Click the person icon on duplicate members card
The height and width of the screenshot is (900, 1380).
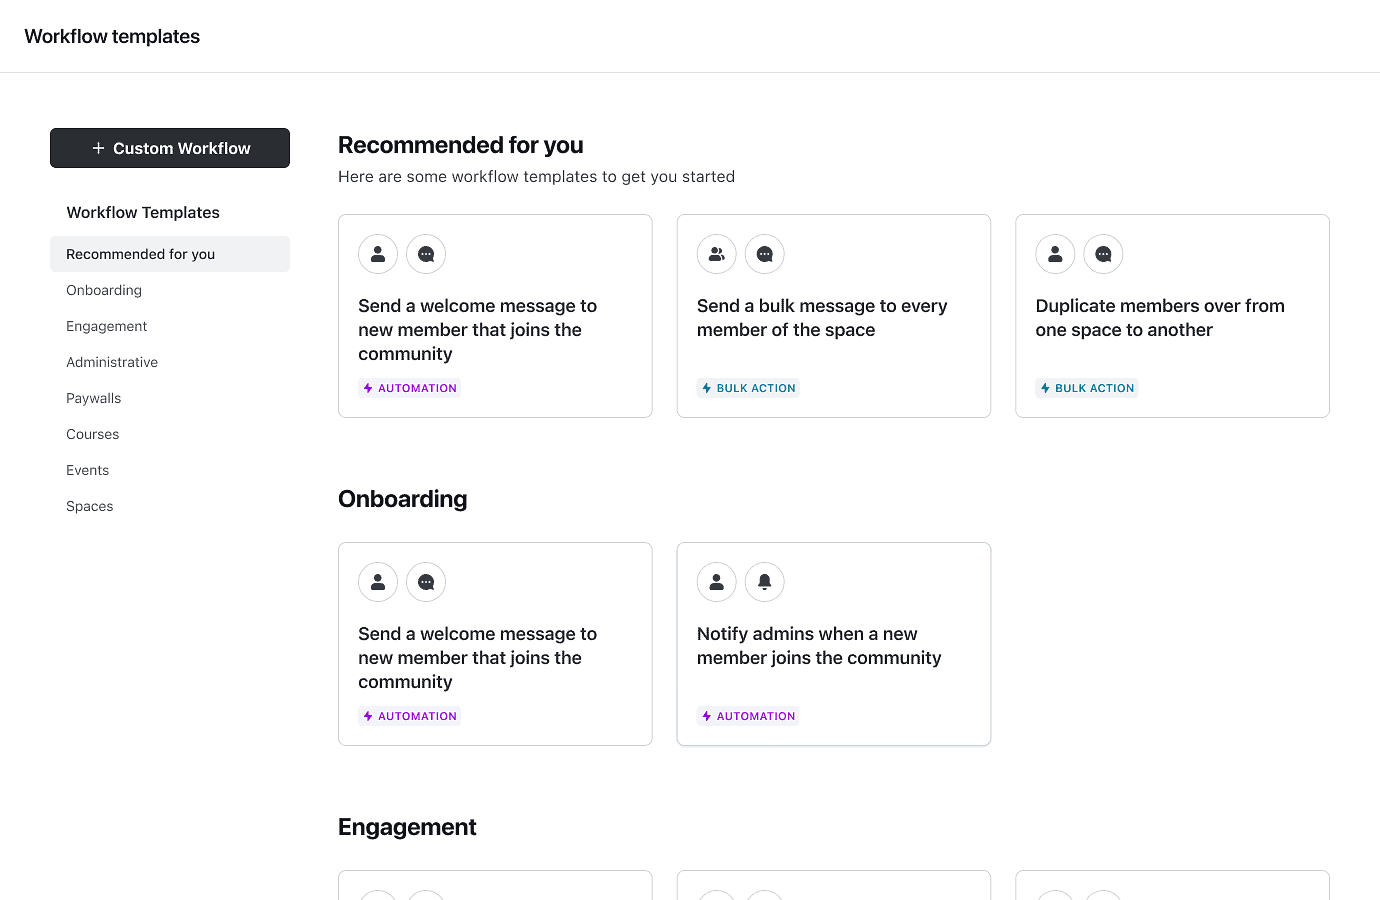(1055, 254)
